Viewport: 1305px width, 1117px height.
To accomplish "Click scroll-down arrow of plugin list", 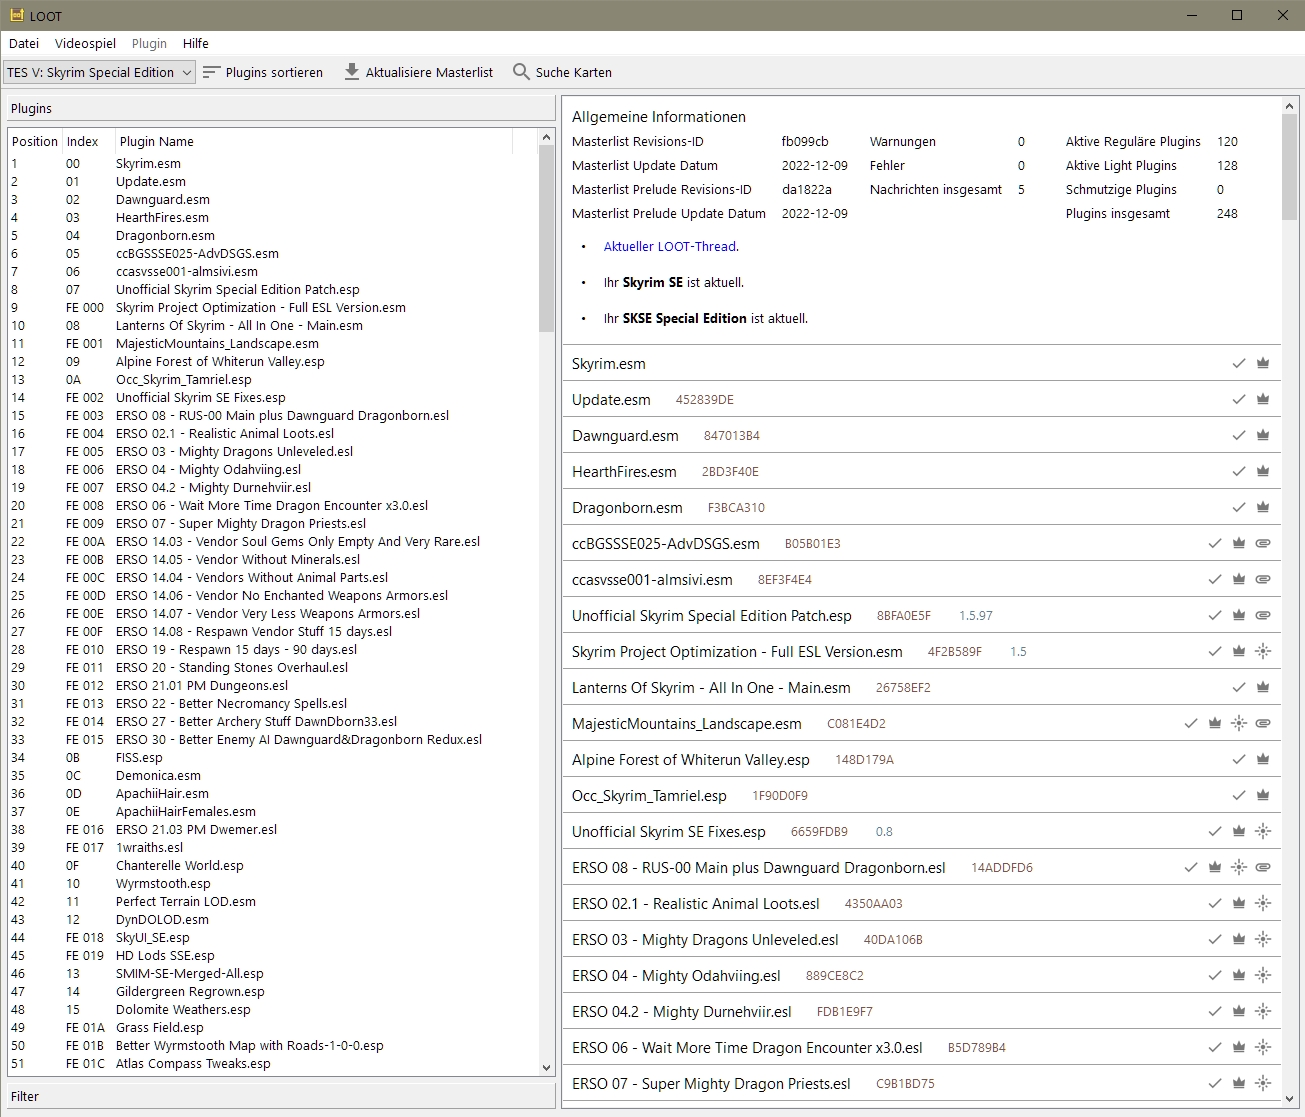I will [x=546, y=1067].
